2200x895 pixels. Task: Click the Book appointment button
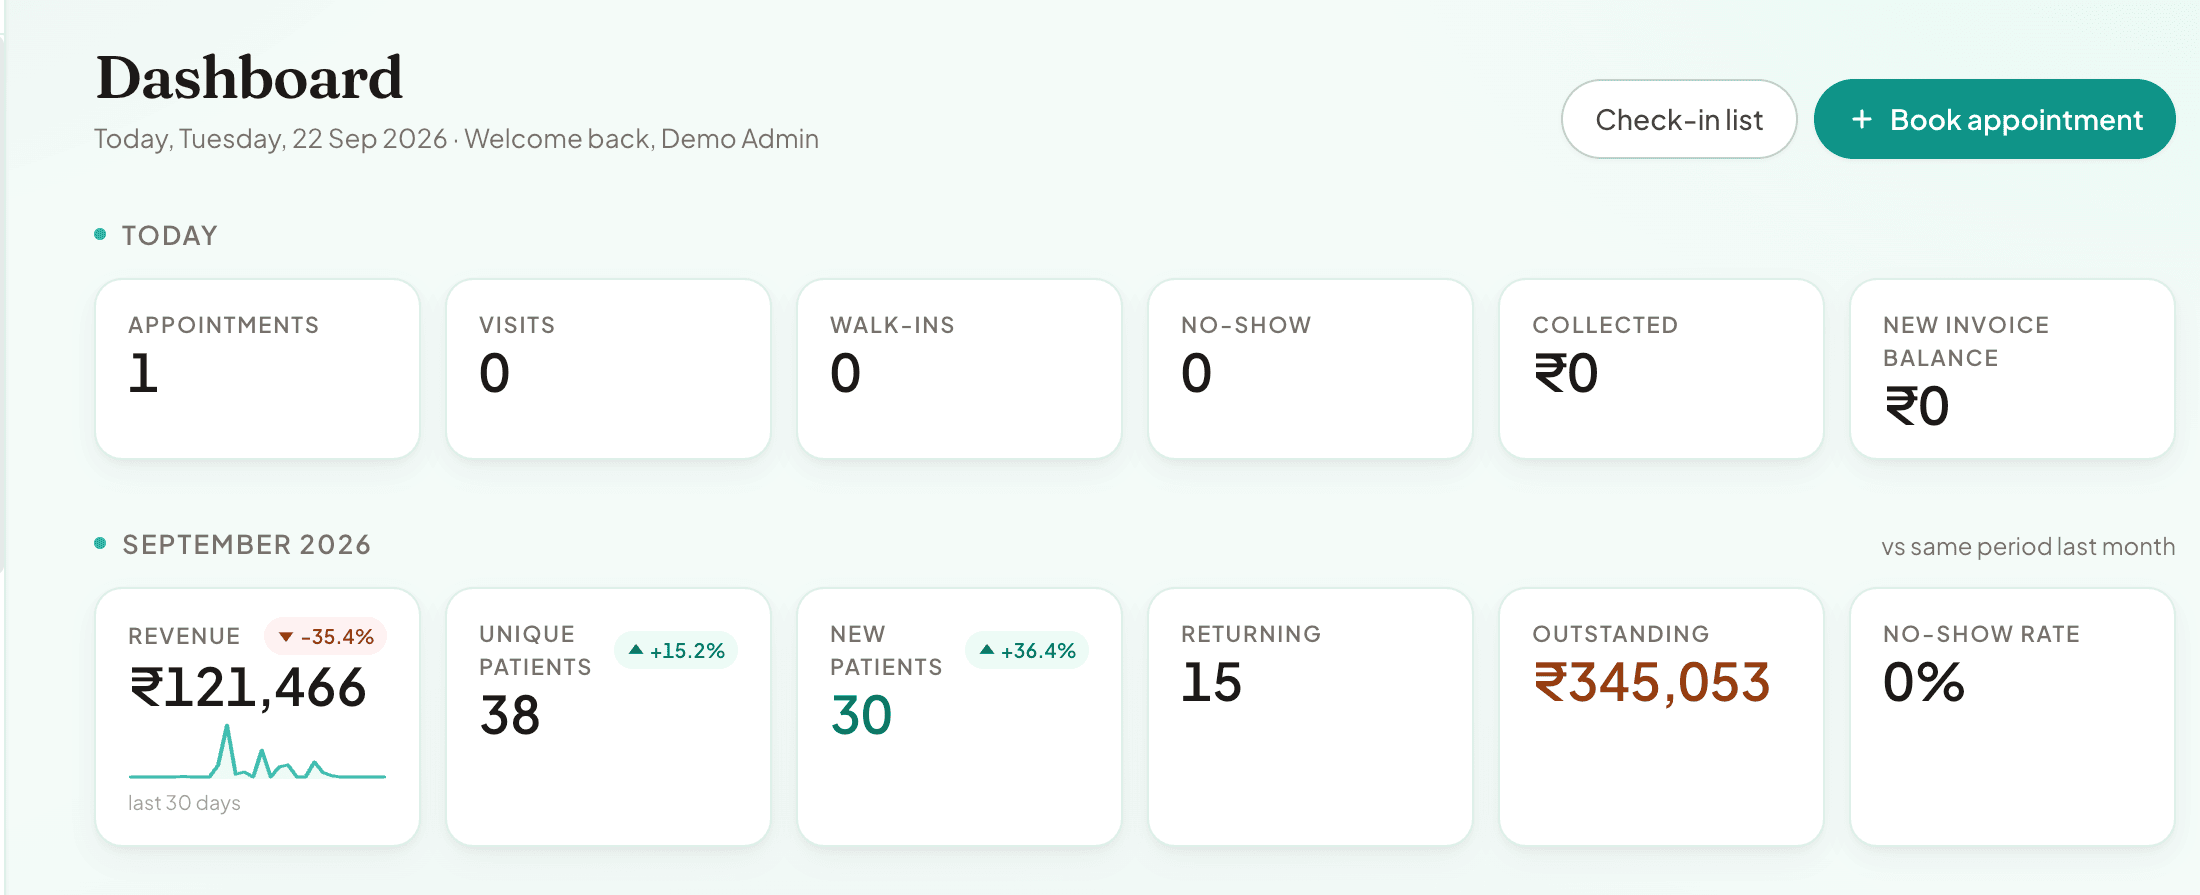(1994, 119)
